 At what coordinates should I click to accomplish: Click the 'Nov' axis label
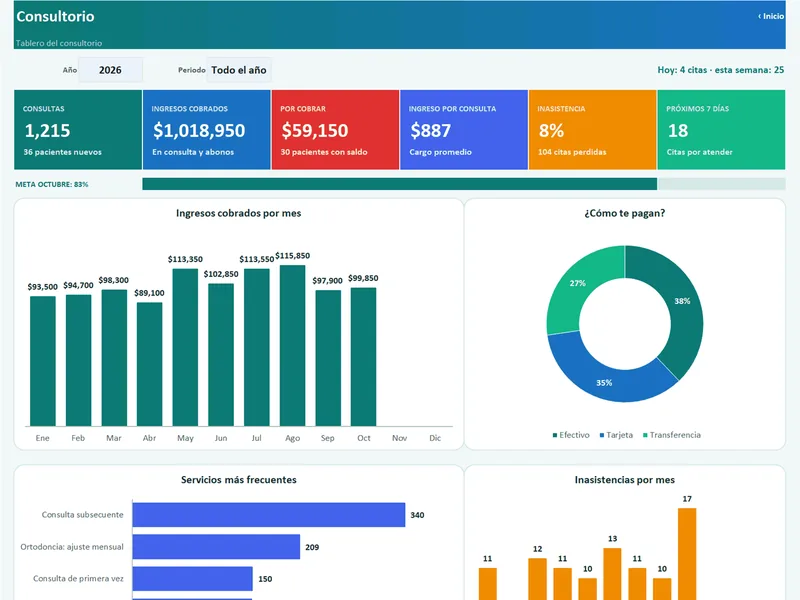[399, 438]
